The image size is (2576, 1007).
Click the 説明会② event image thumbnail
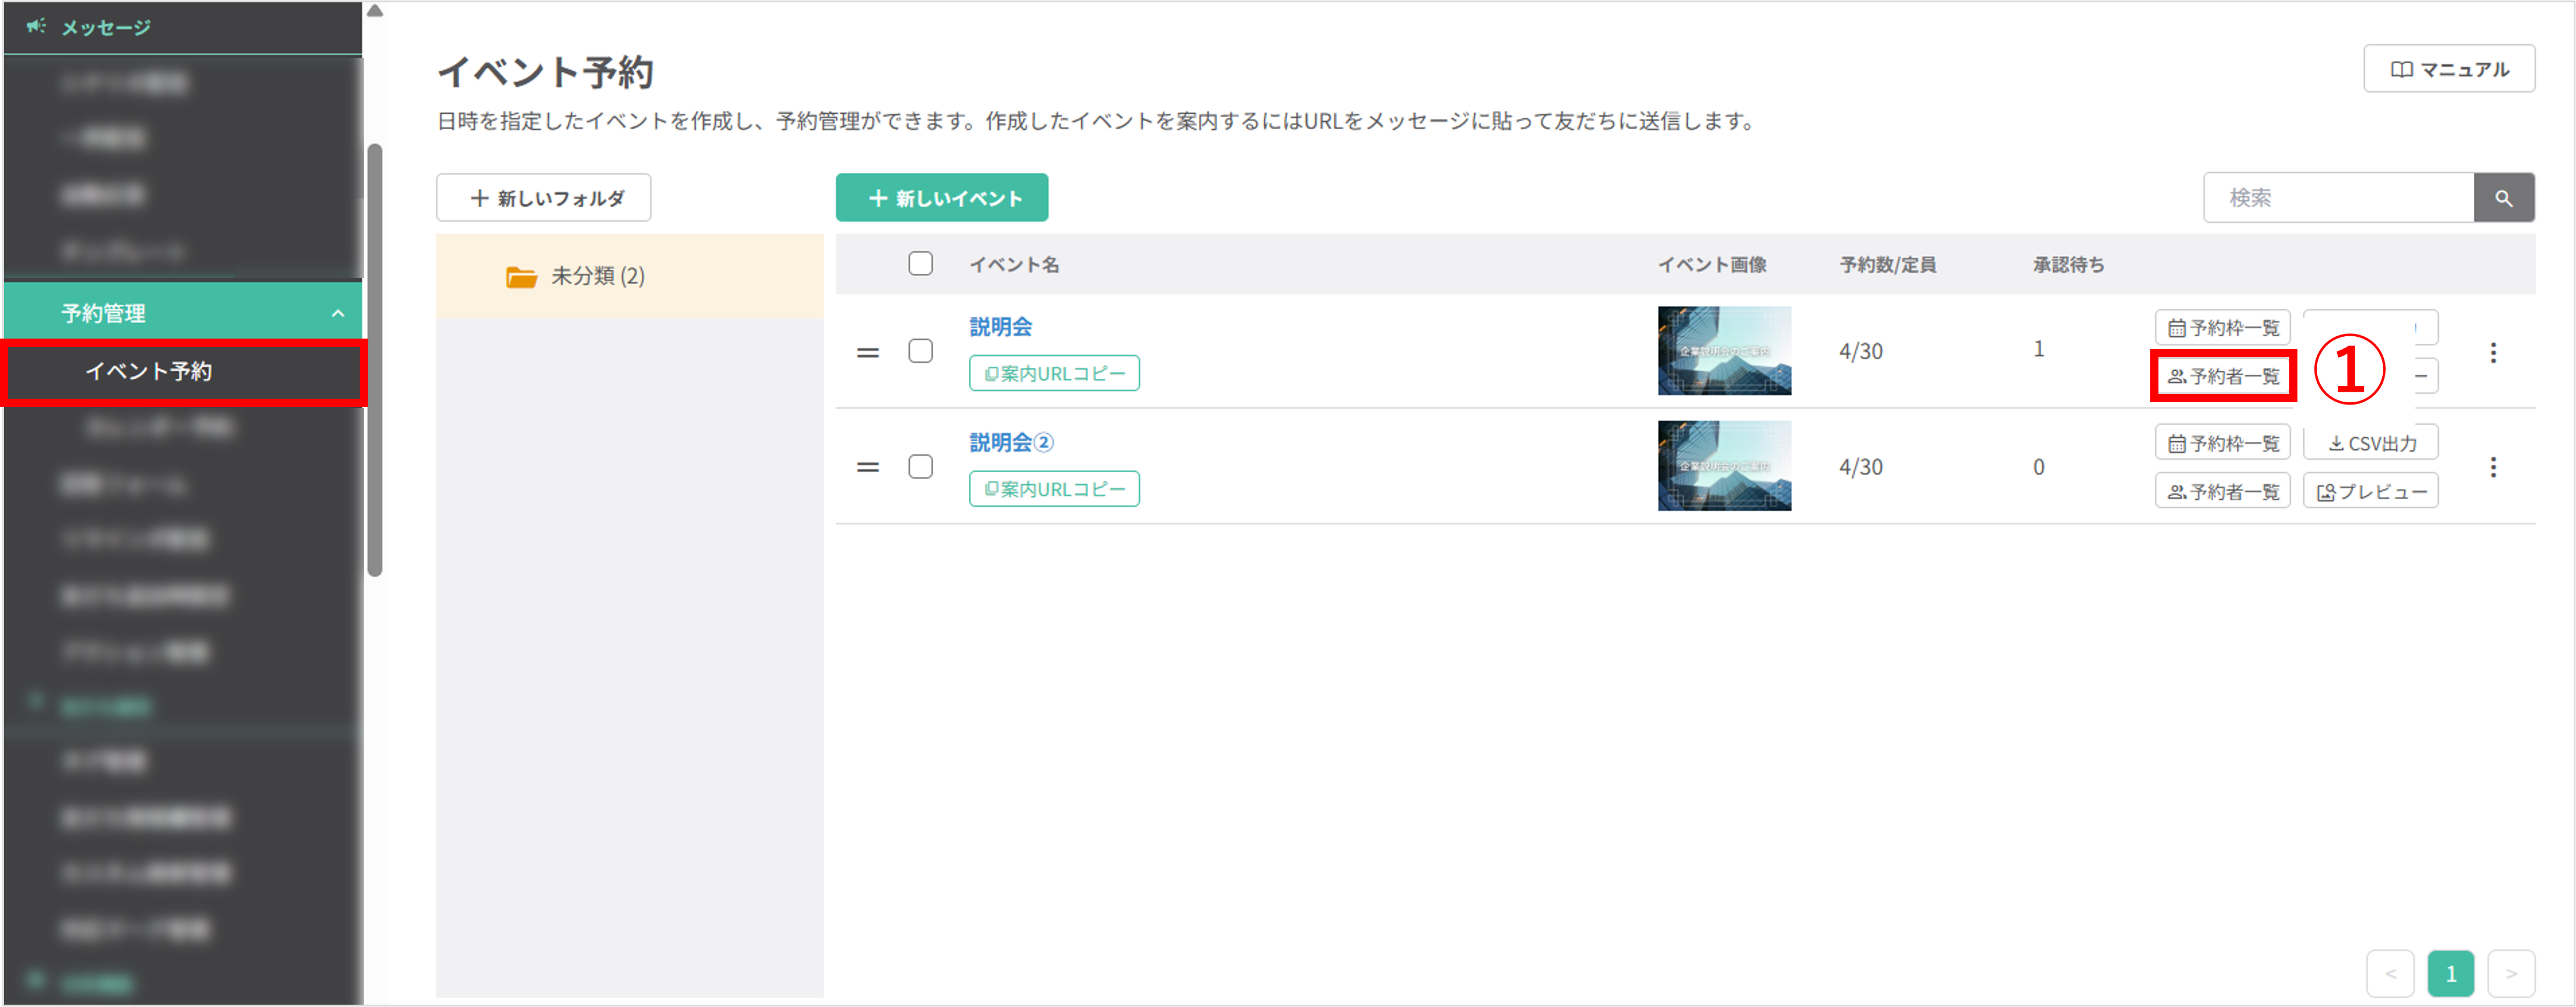coord(1724,466)
